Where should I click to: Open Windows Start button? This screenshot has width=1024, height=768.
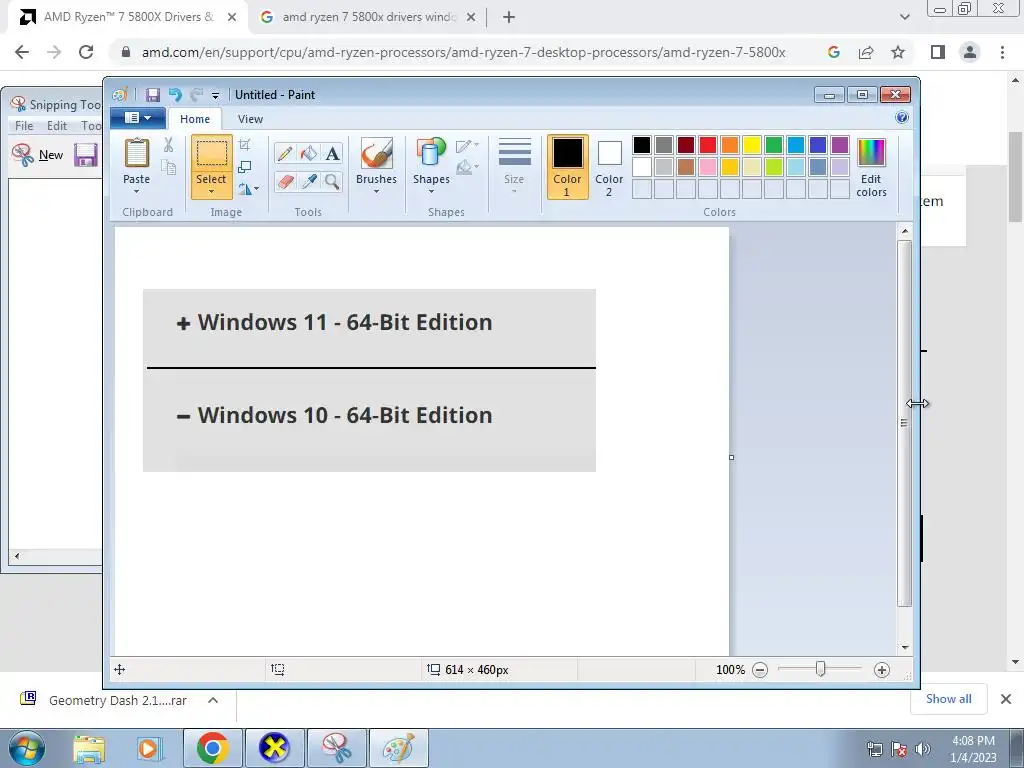(x=27, y=748)
